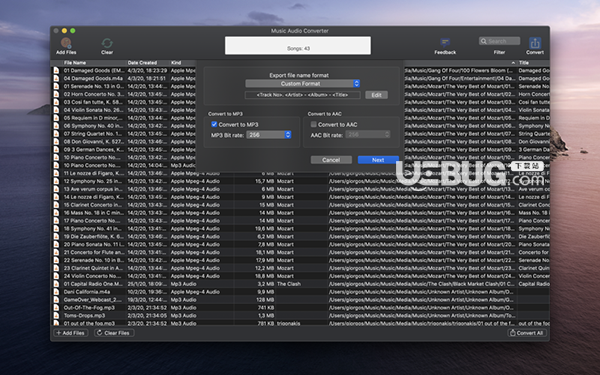Select the 21 Concerto for Flute row
Viewport: 600px width, 375px height.
point(300,252)
